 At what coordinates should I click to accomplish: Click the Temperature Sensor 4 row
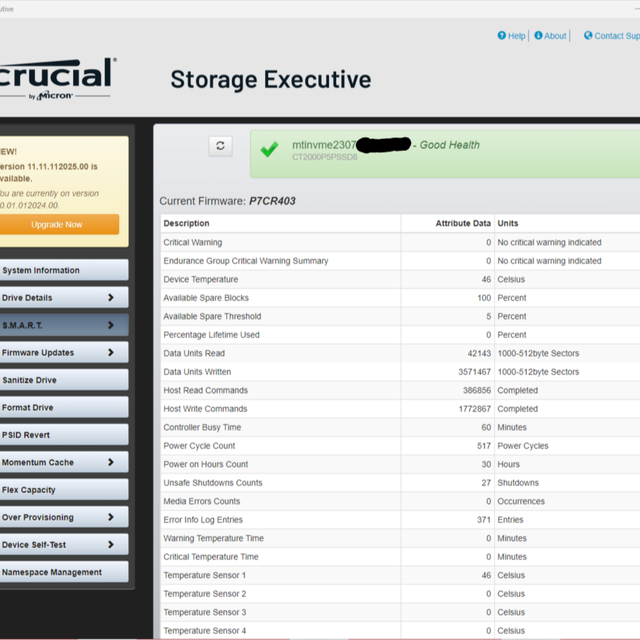click(400, 631)
